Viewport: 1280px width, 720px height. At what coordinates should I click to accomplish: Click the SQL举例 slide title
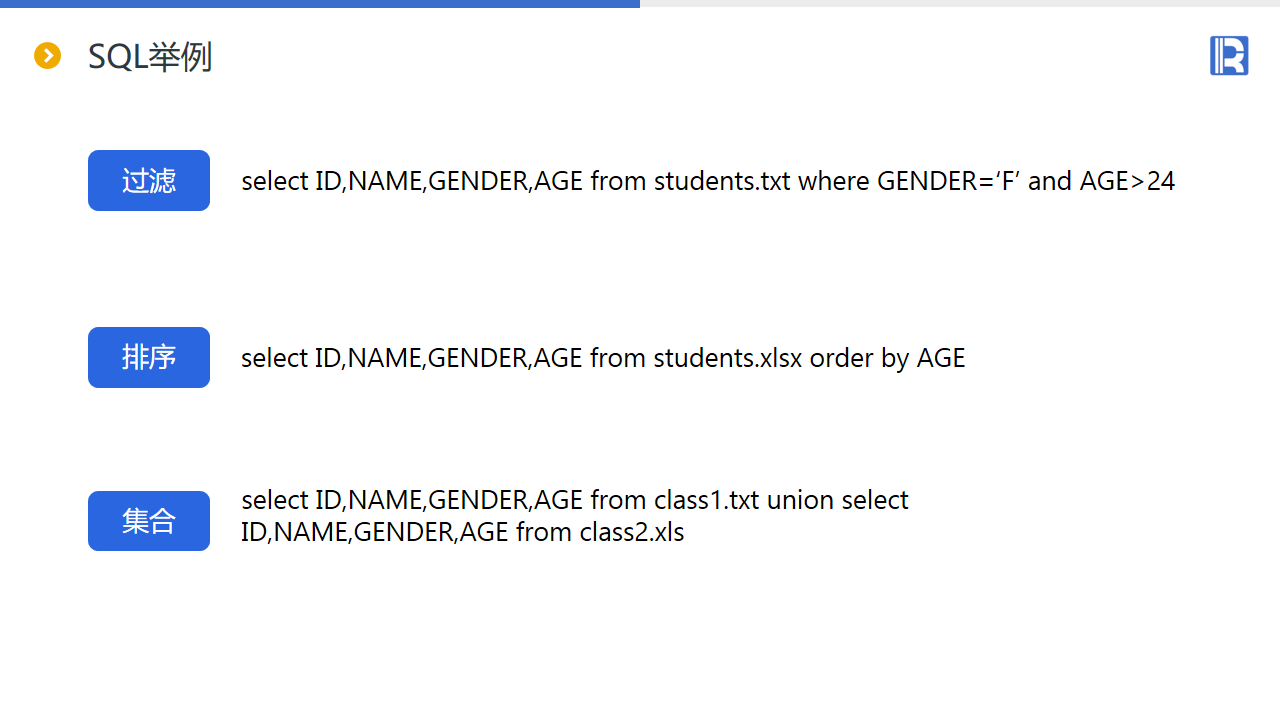150,57
